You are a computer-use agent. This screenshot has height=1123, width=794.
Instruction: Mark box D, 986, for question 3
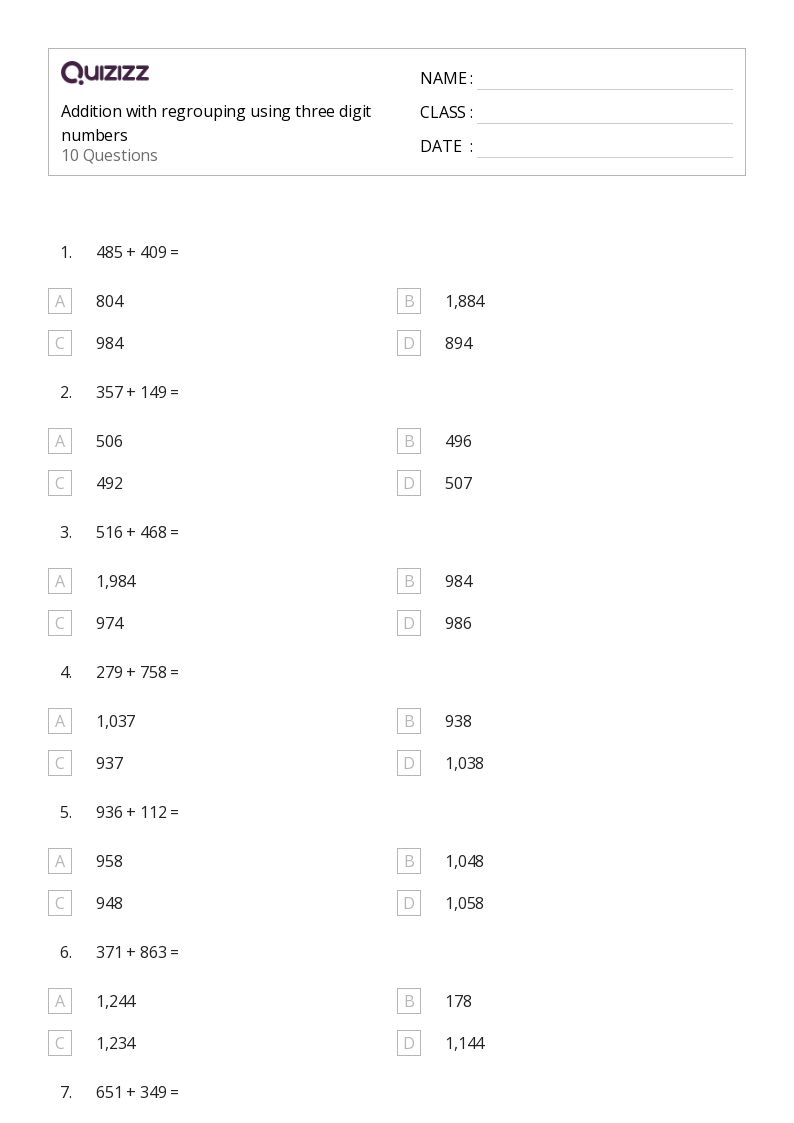(409, 623)
